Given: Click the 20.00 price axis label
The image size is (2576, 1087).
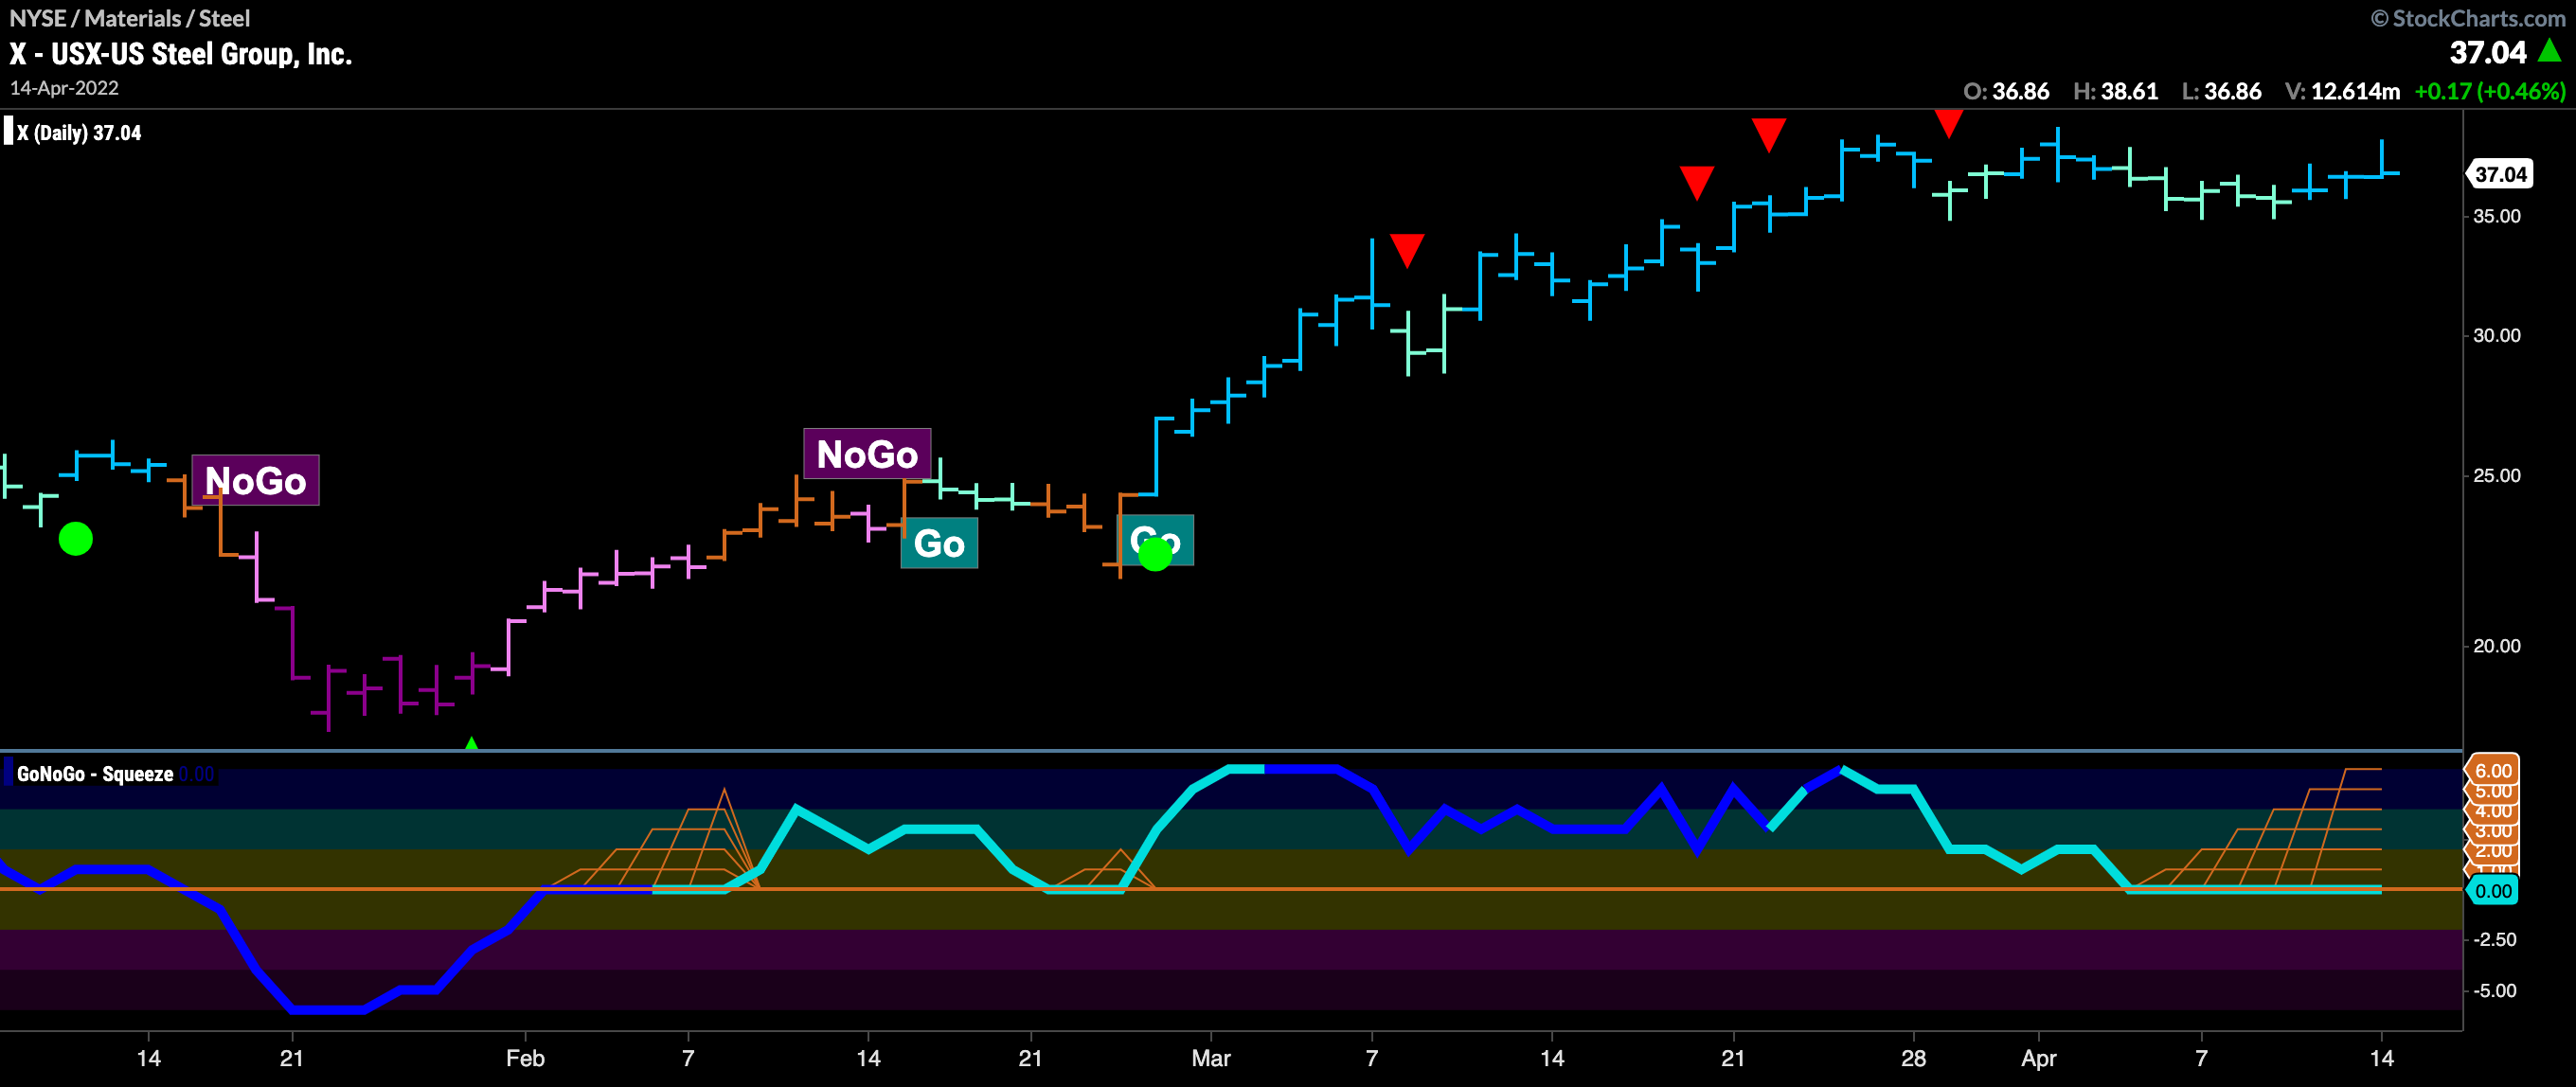Looking at the screenshot, I should coord(2496,646).
